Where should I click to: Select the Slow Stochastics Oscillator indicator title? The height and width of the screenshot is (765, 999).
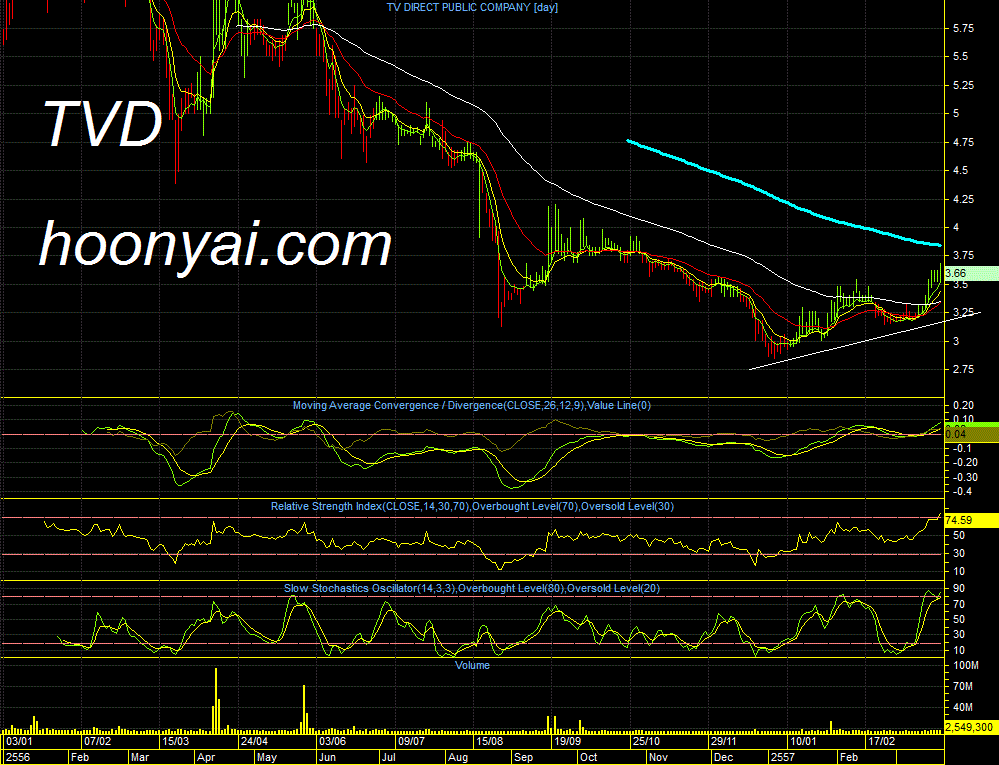pos(471,588)
